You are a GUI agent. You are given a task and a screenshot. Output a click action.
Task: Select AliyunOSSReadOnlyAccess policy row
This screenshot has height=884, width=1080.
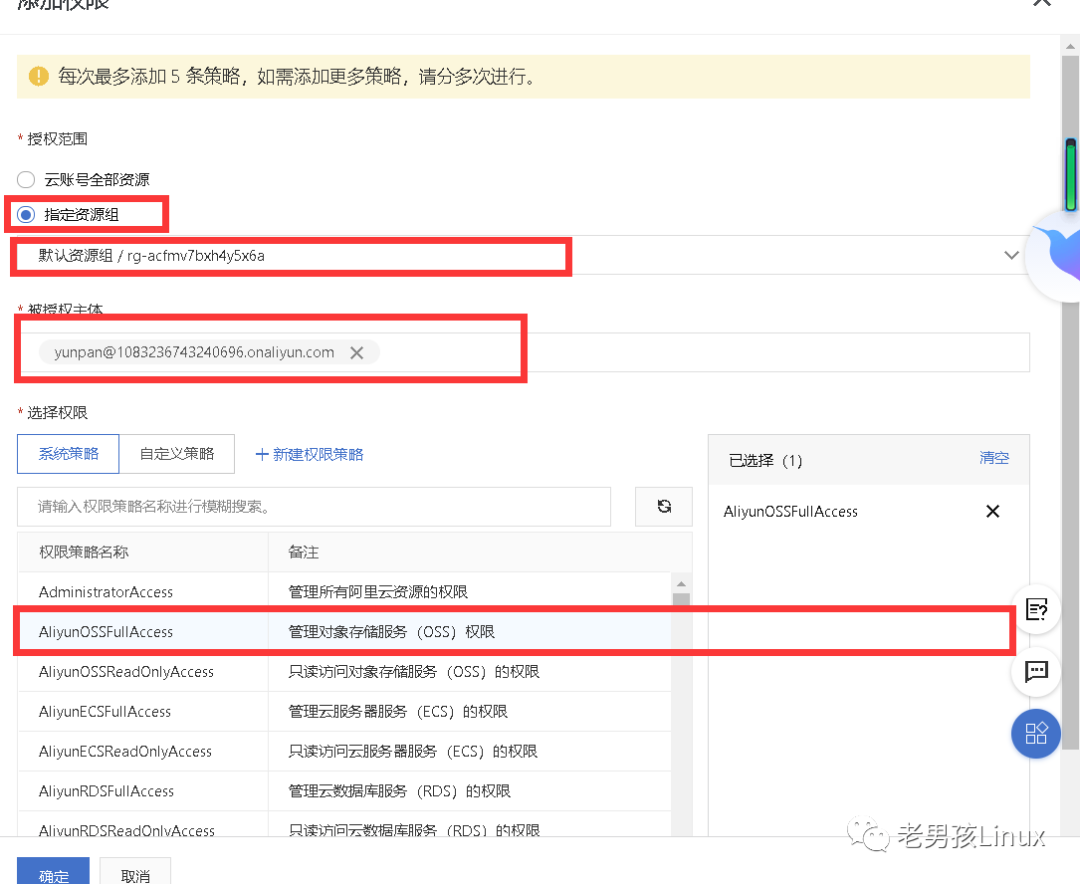coord(344,672)
